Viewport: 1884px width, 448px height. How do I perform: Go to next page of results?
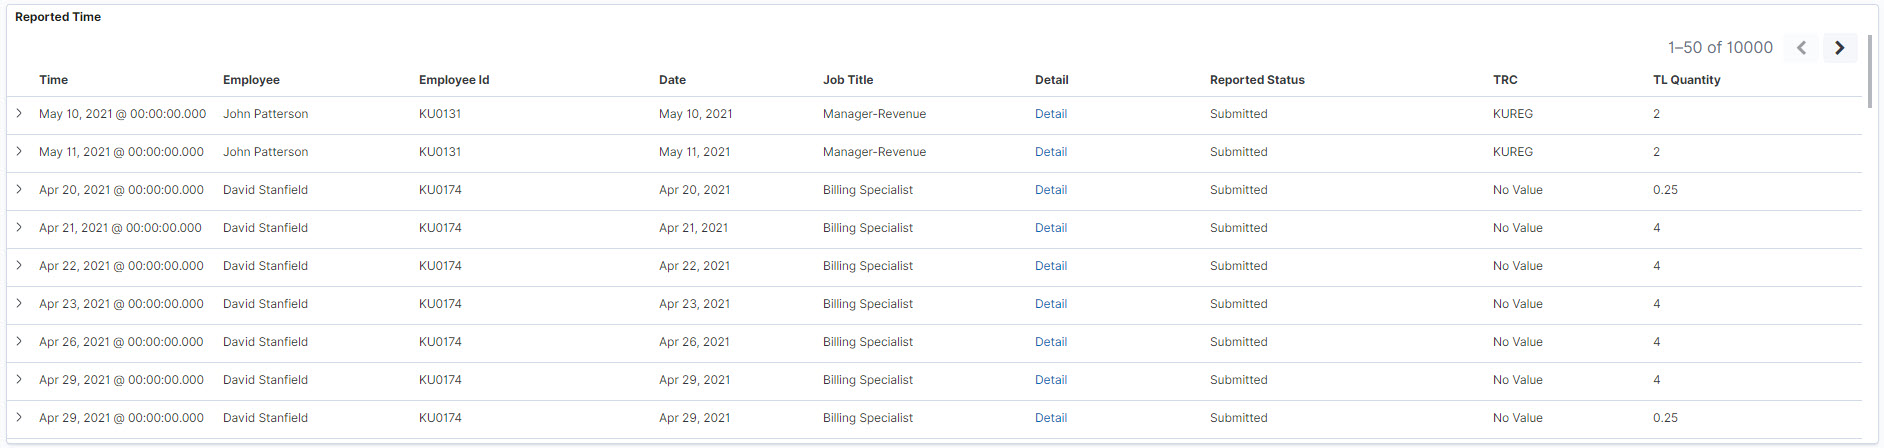(1839, 48)
